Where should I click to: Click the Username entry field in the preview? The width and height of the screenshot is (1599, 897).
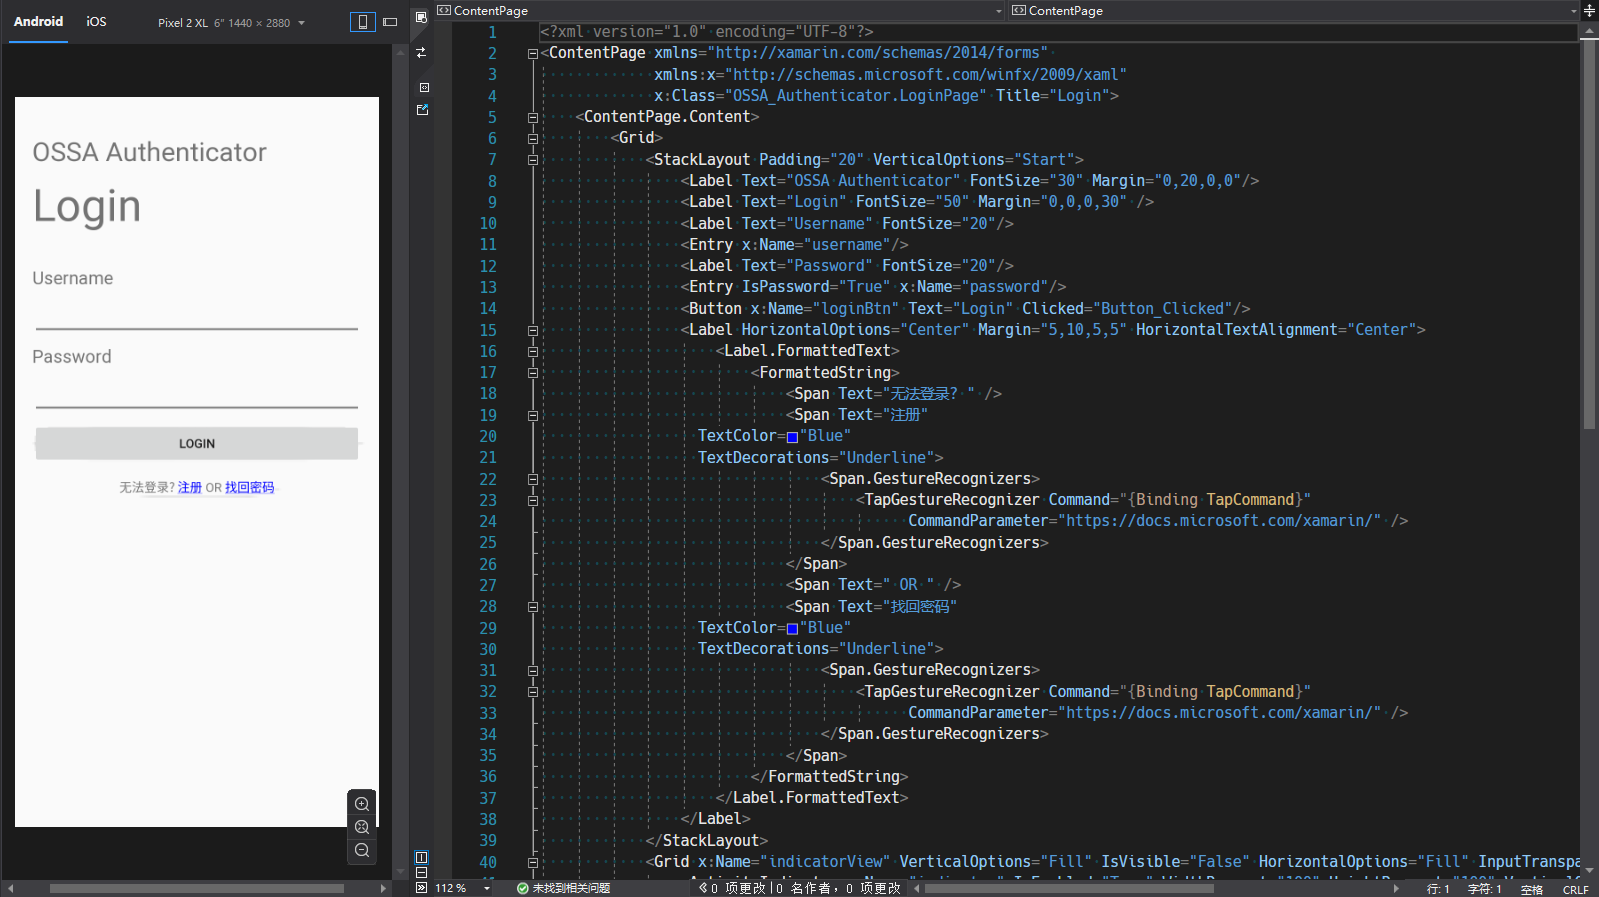click(x=197, y=315)
